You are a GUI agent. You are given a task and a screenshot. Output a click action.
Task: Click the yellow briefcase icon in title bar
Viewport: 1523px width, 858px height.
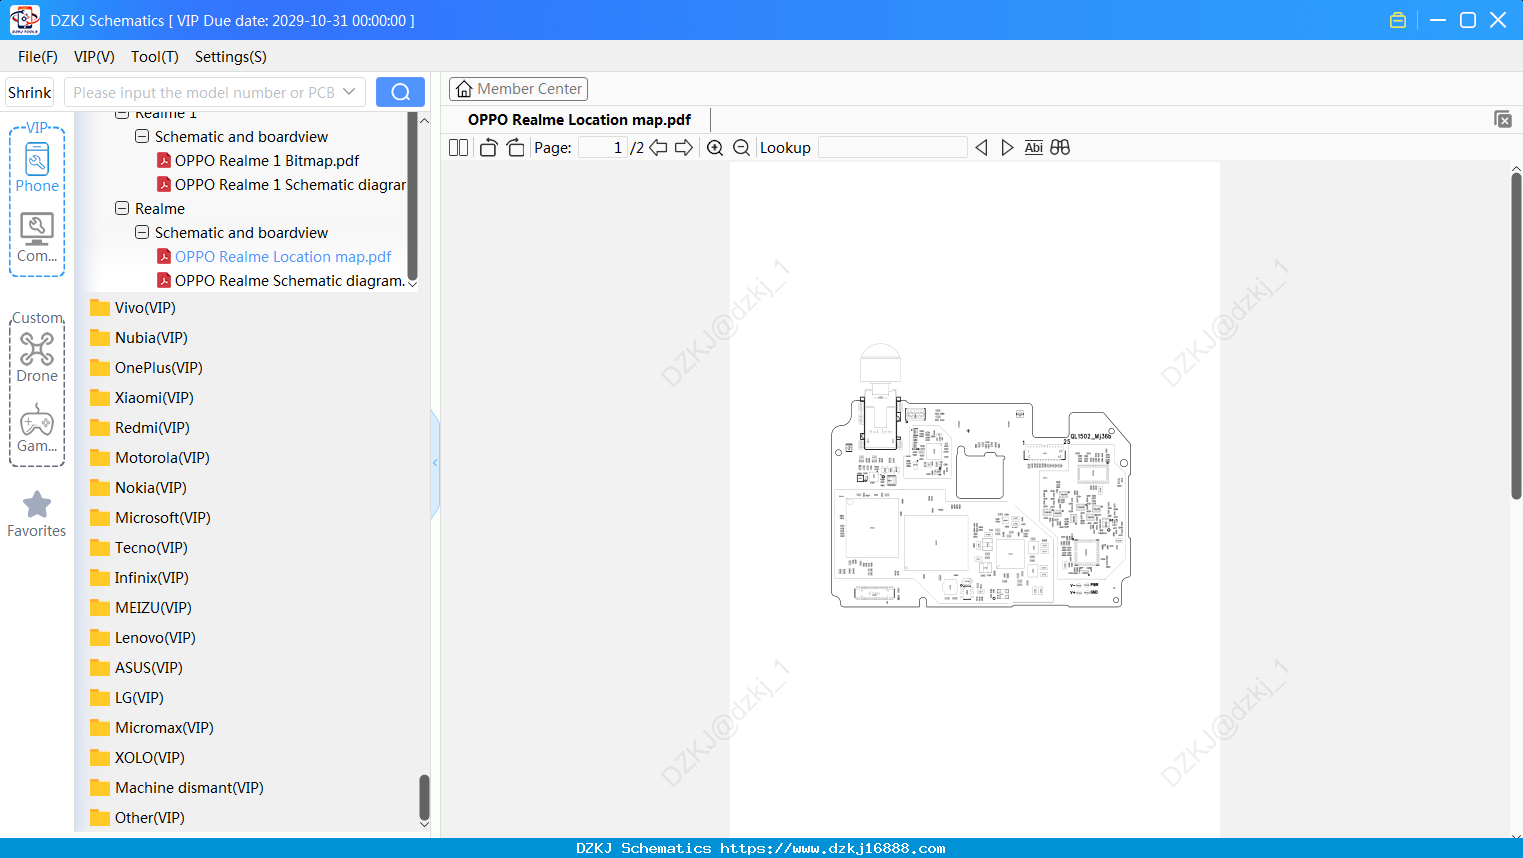[1398, 20]
